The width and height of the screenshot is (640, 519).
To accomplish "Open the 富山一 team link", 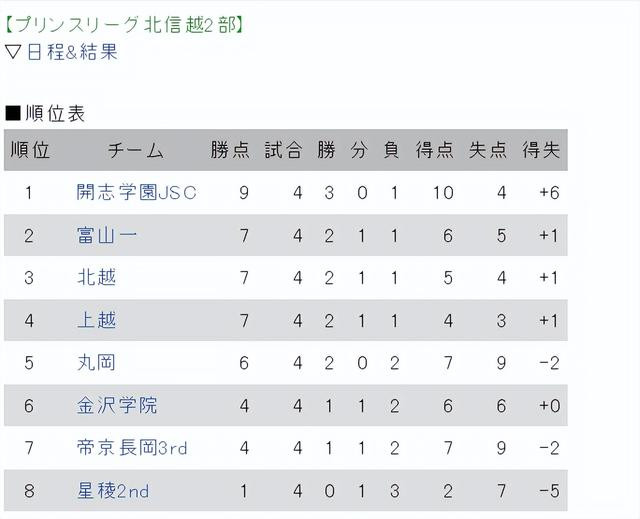I will 107,235.
